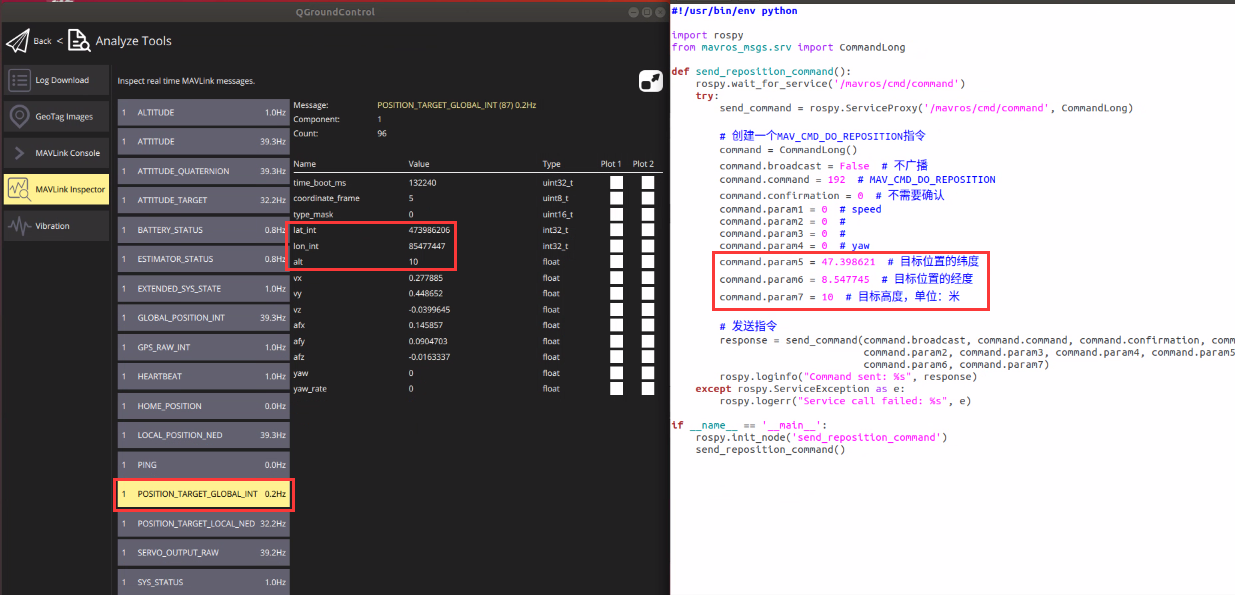
Task: Select the ALTITUDE message row
Action: (x=203, y=112)
